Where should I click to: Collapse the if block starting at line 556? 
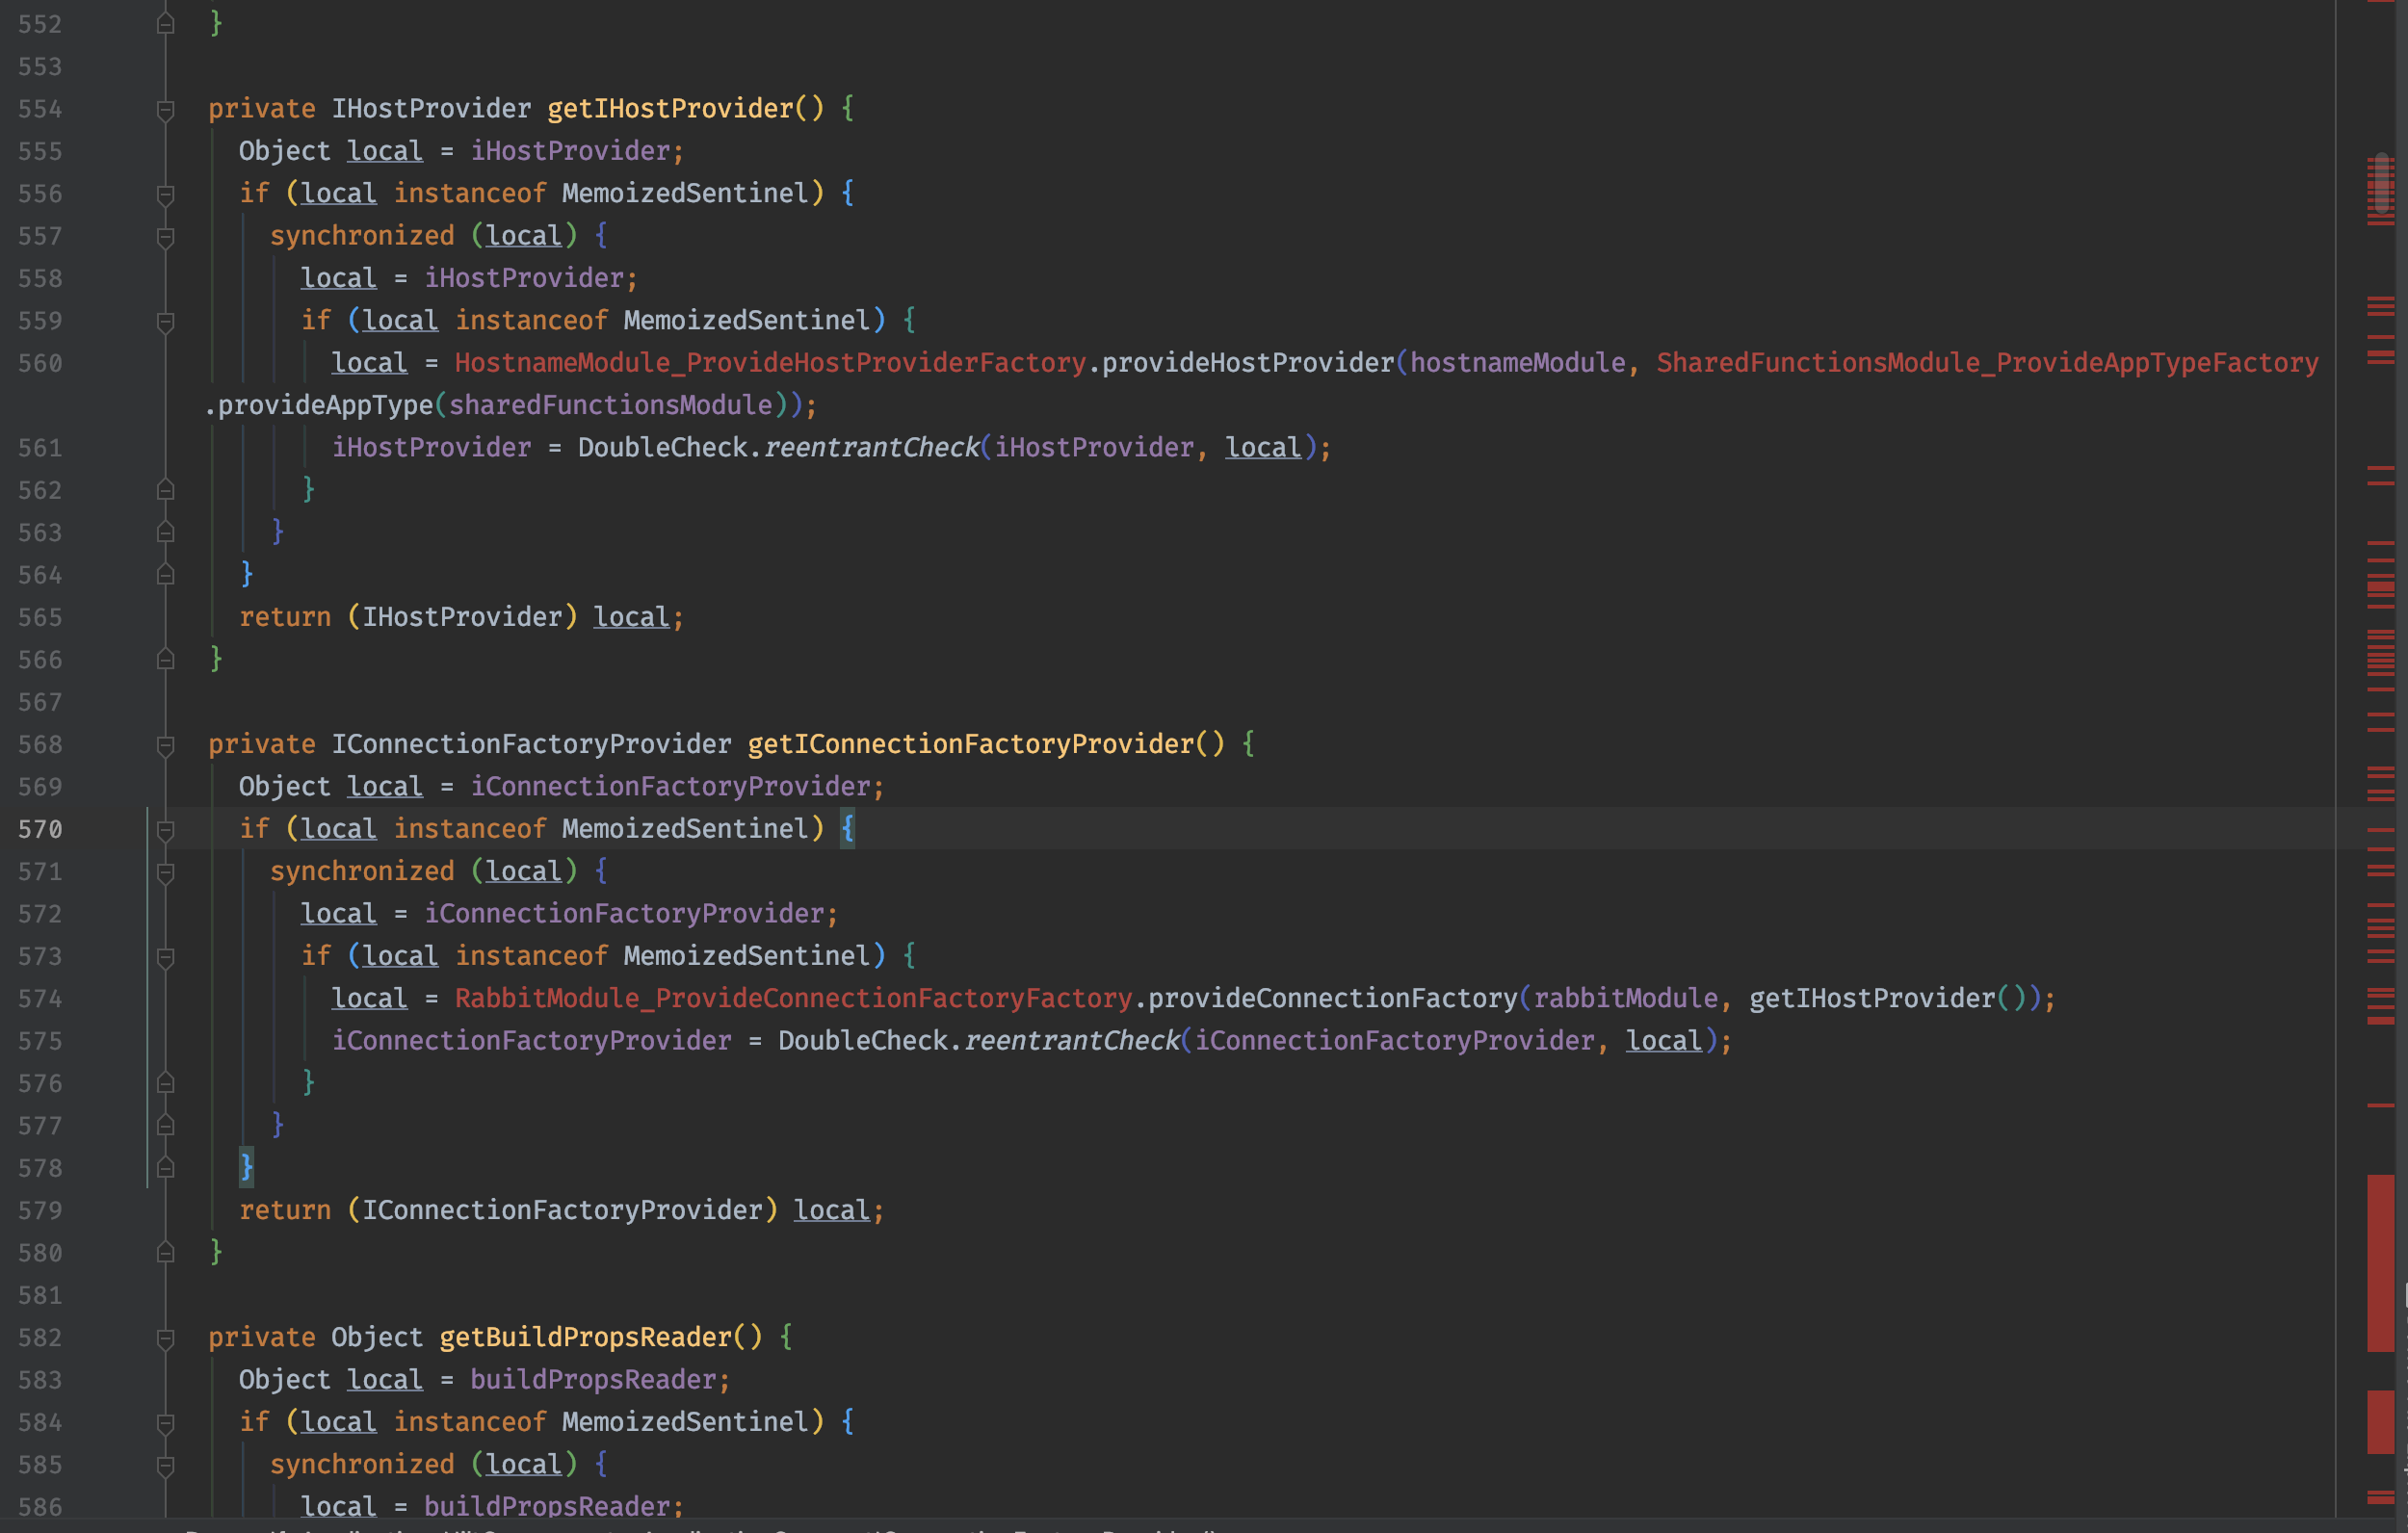(x=165, y=193)
